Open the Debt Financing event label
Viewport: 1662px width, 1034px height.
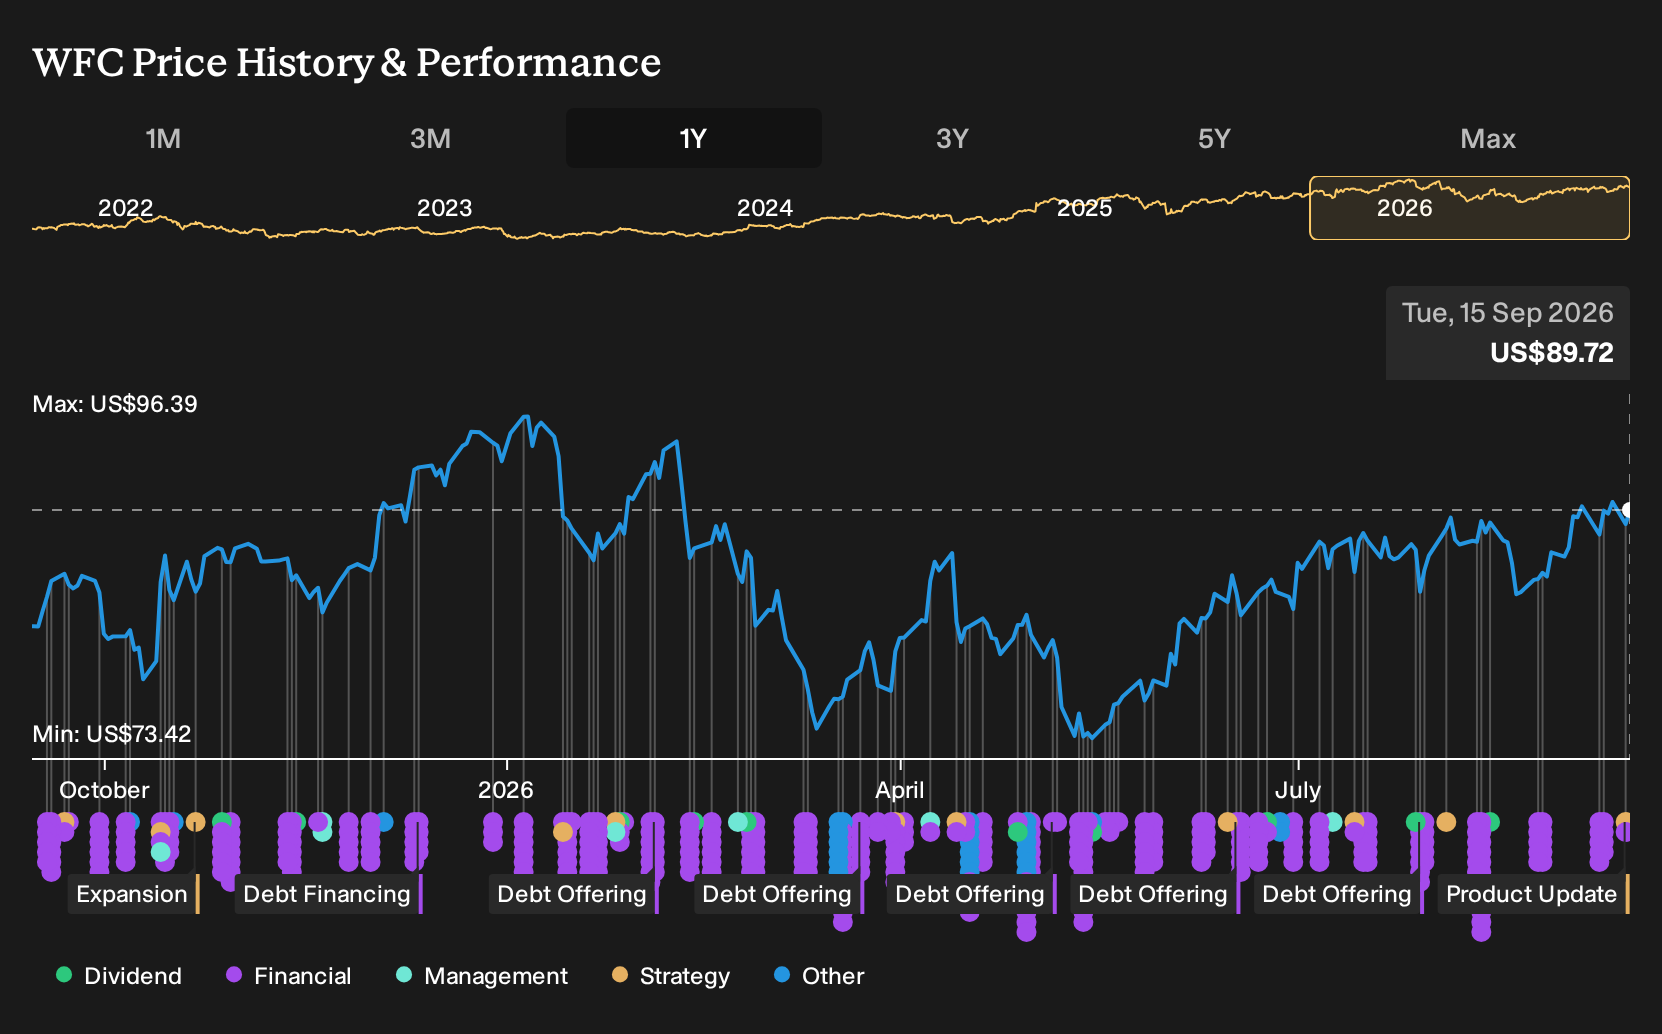tap(327, 894)
